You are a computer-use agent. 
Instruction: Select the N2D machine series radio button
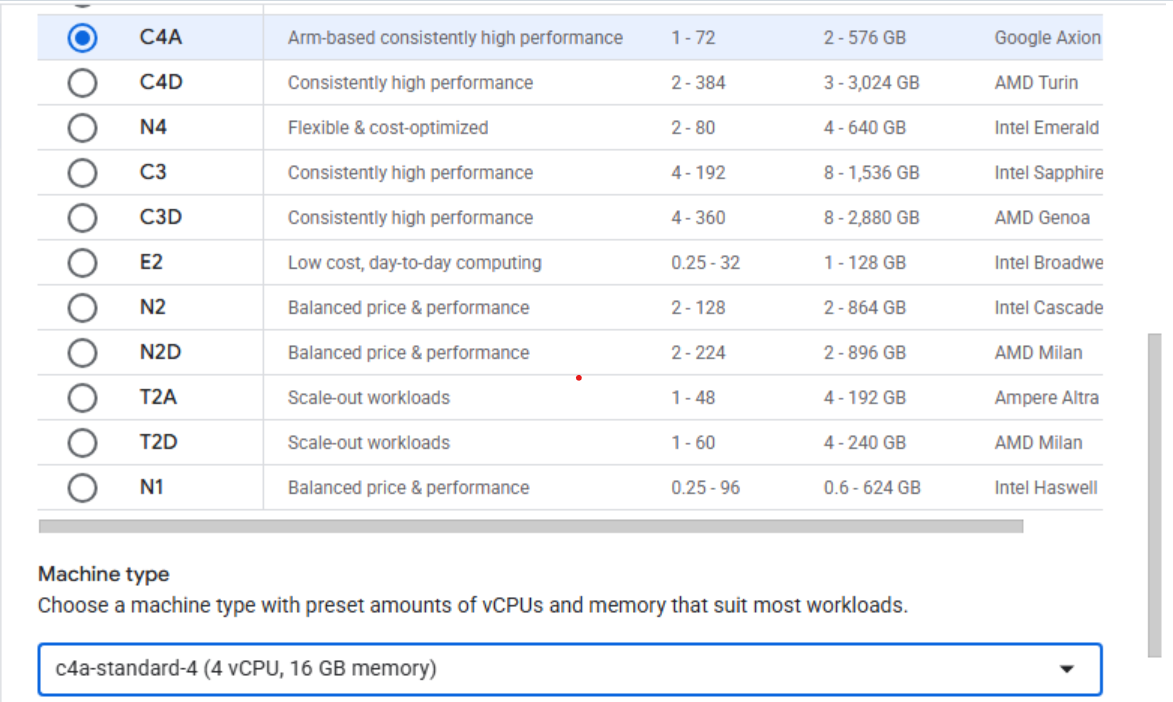[82, 352]
